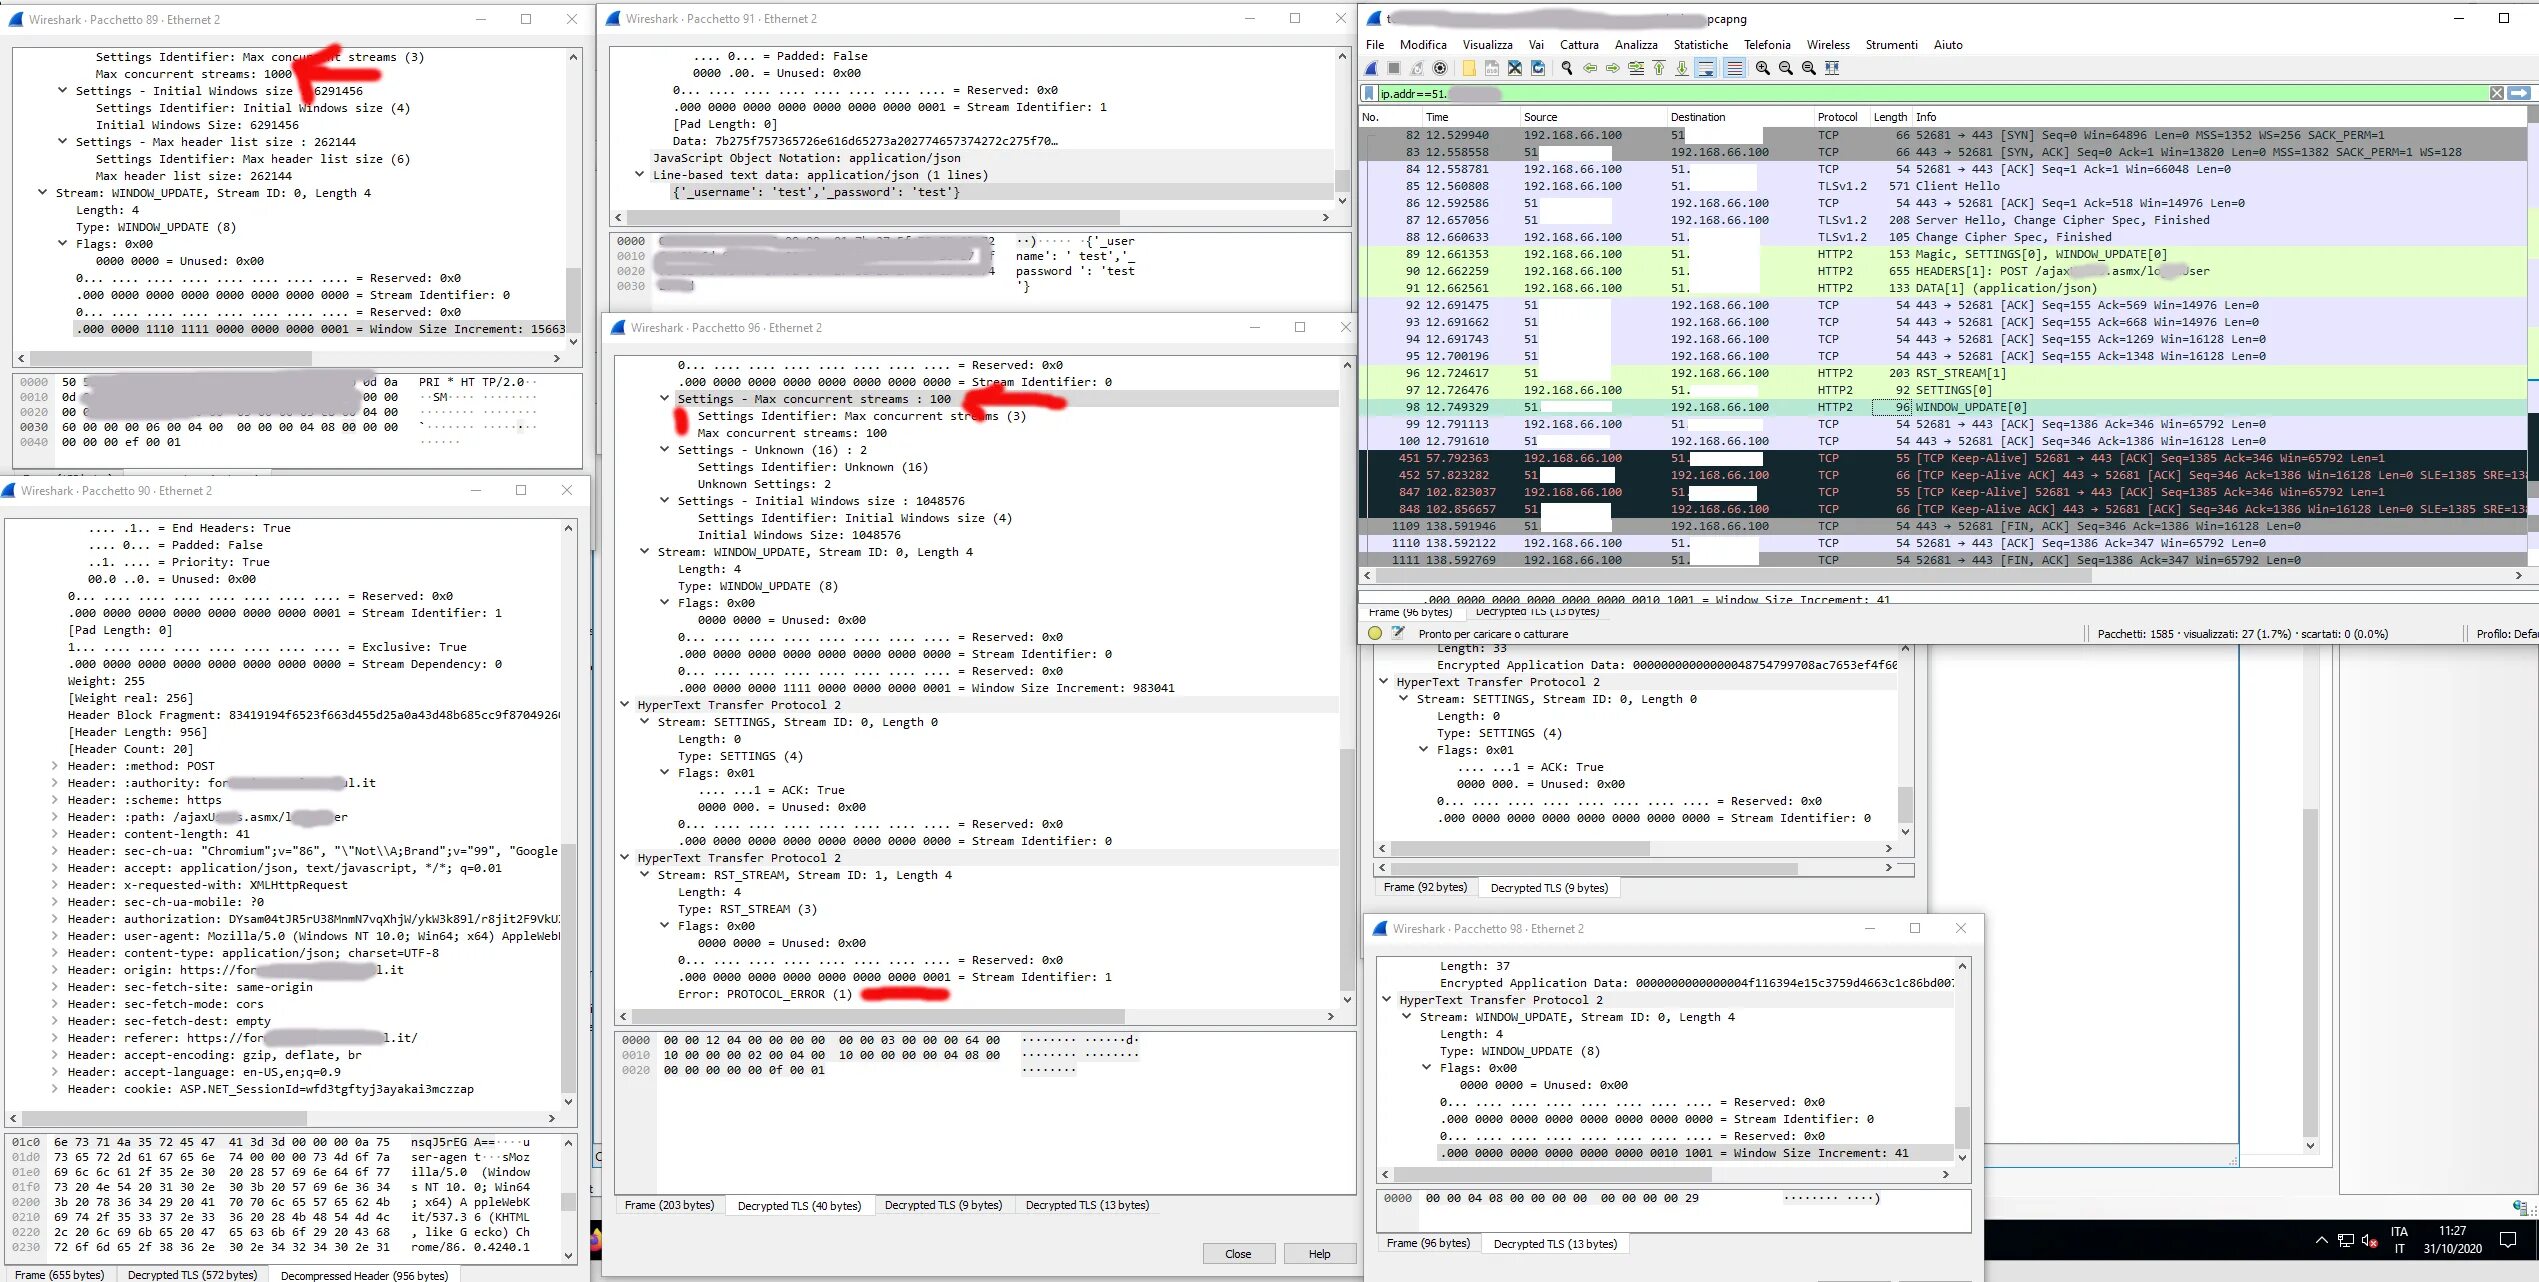Image resolution: width=2539 pixels, height=1282 pixels.
Task: Click the display filter bookmark icon
Action: tap(1370, 93)
